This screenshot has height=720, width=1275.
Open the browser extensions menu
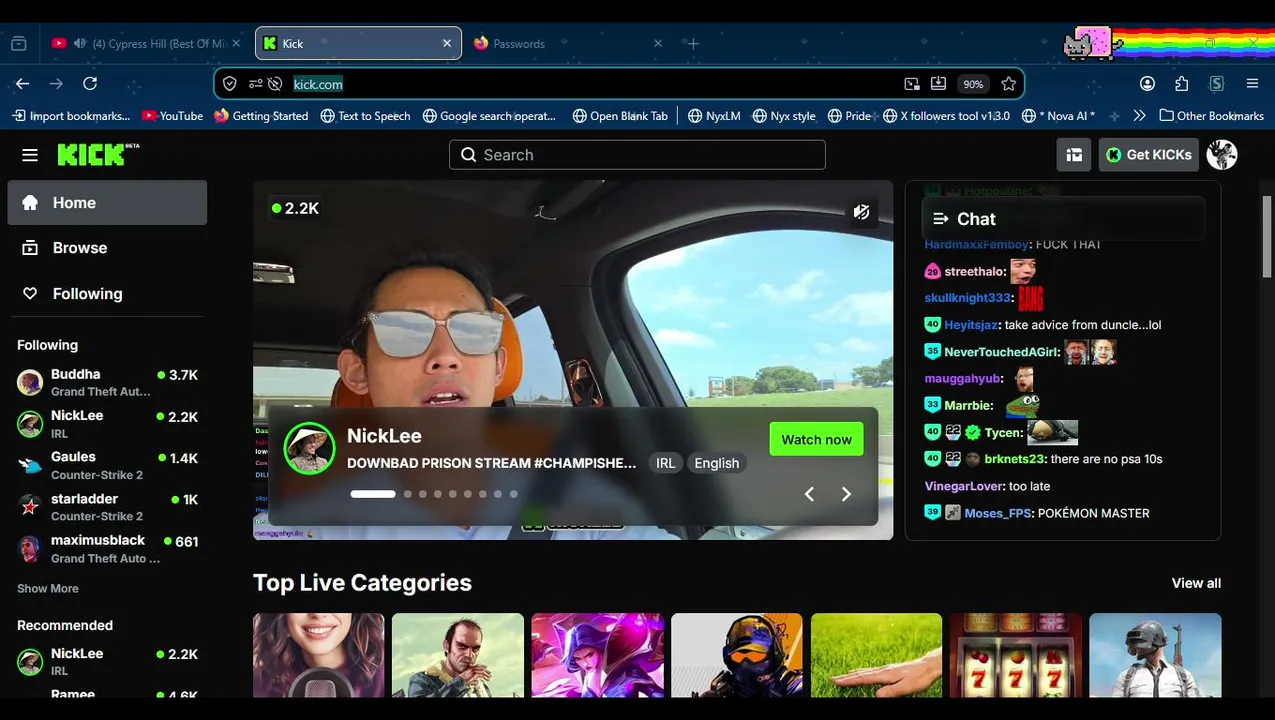(1182, 84)
